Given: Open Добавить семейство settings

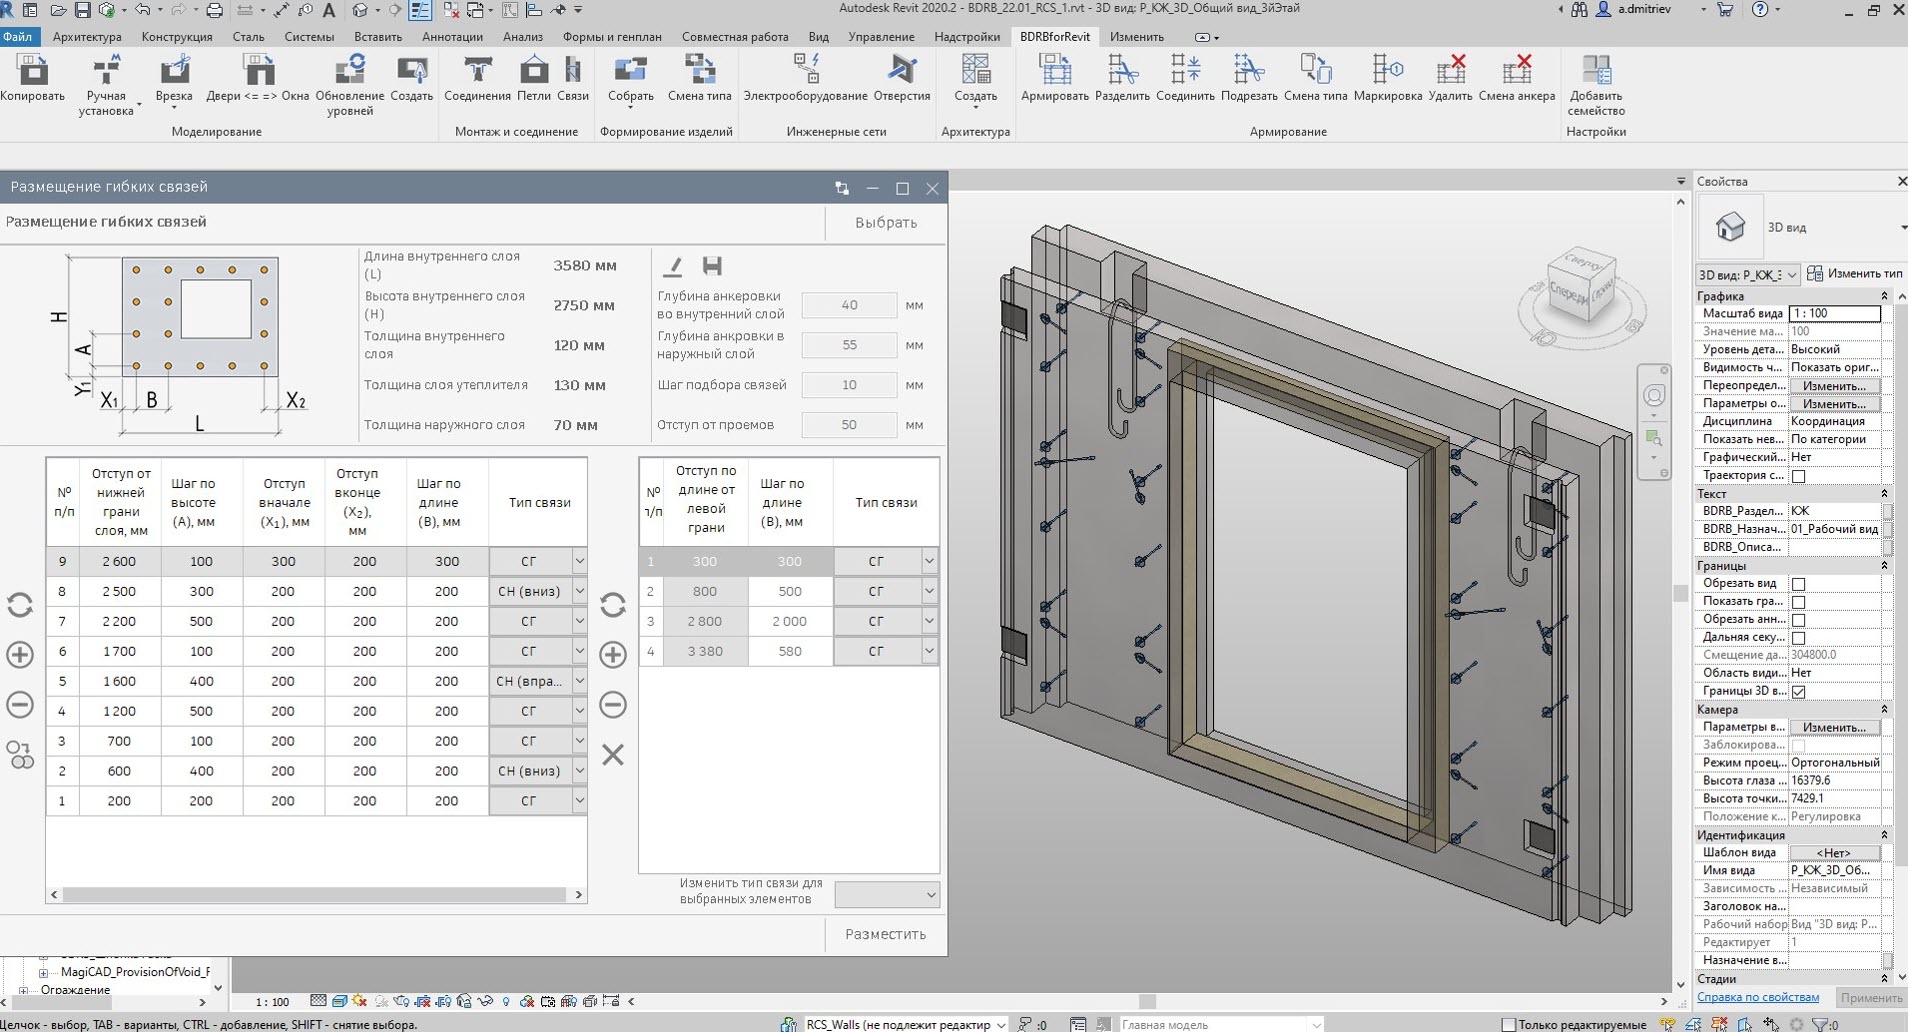Looking at the screenshot, I should point(1596,85).
